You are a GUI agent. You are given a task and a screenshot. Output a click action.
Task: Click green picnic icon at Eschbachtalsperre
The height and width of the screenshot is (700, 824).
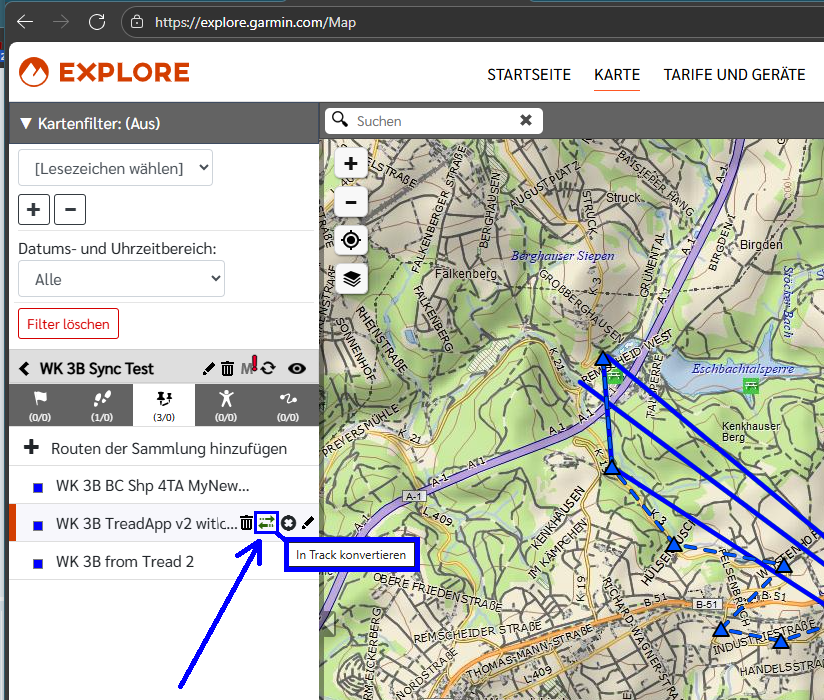click(x=751, y=386)
